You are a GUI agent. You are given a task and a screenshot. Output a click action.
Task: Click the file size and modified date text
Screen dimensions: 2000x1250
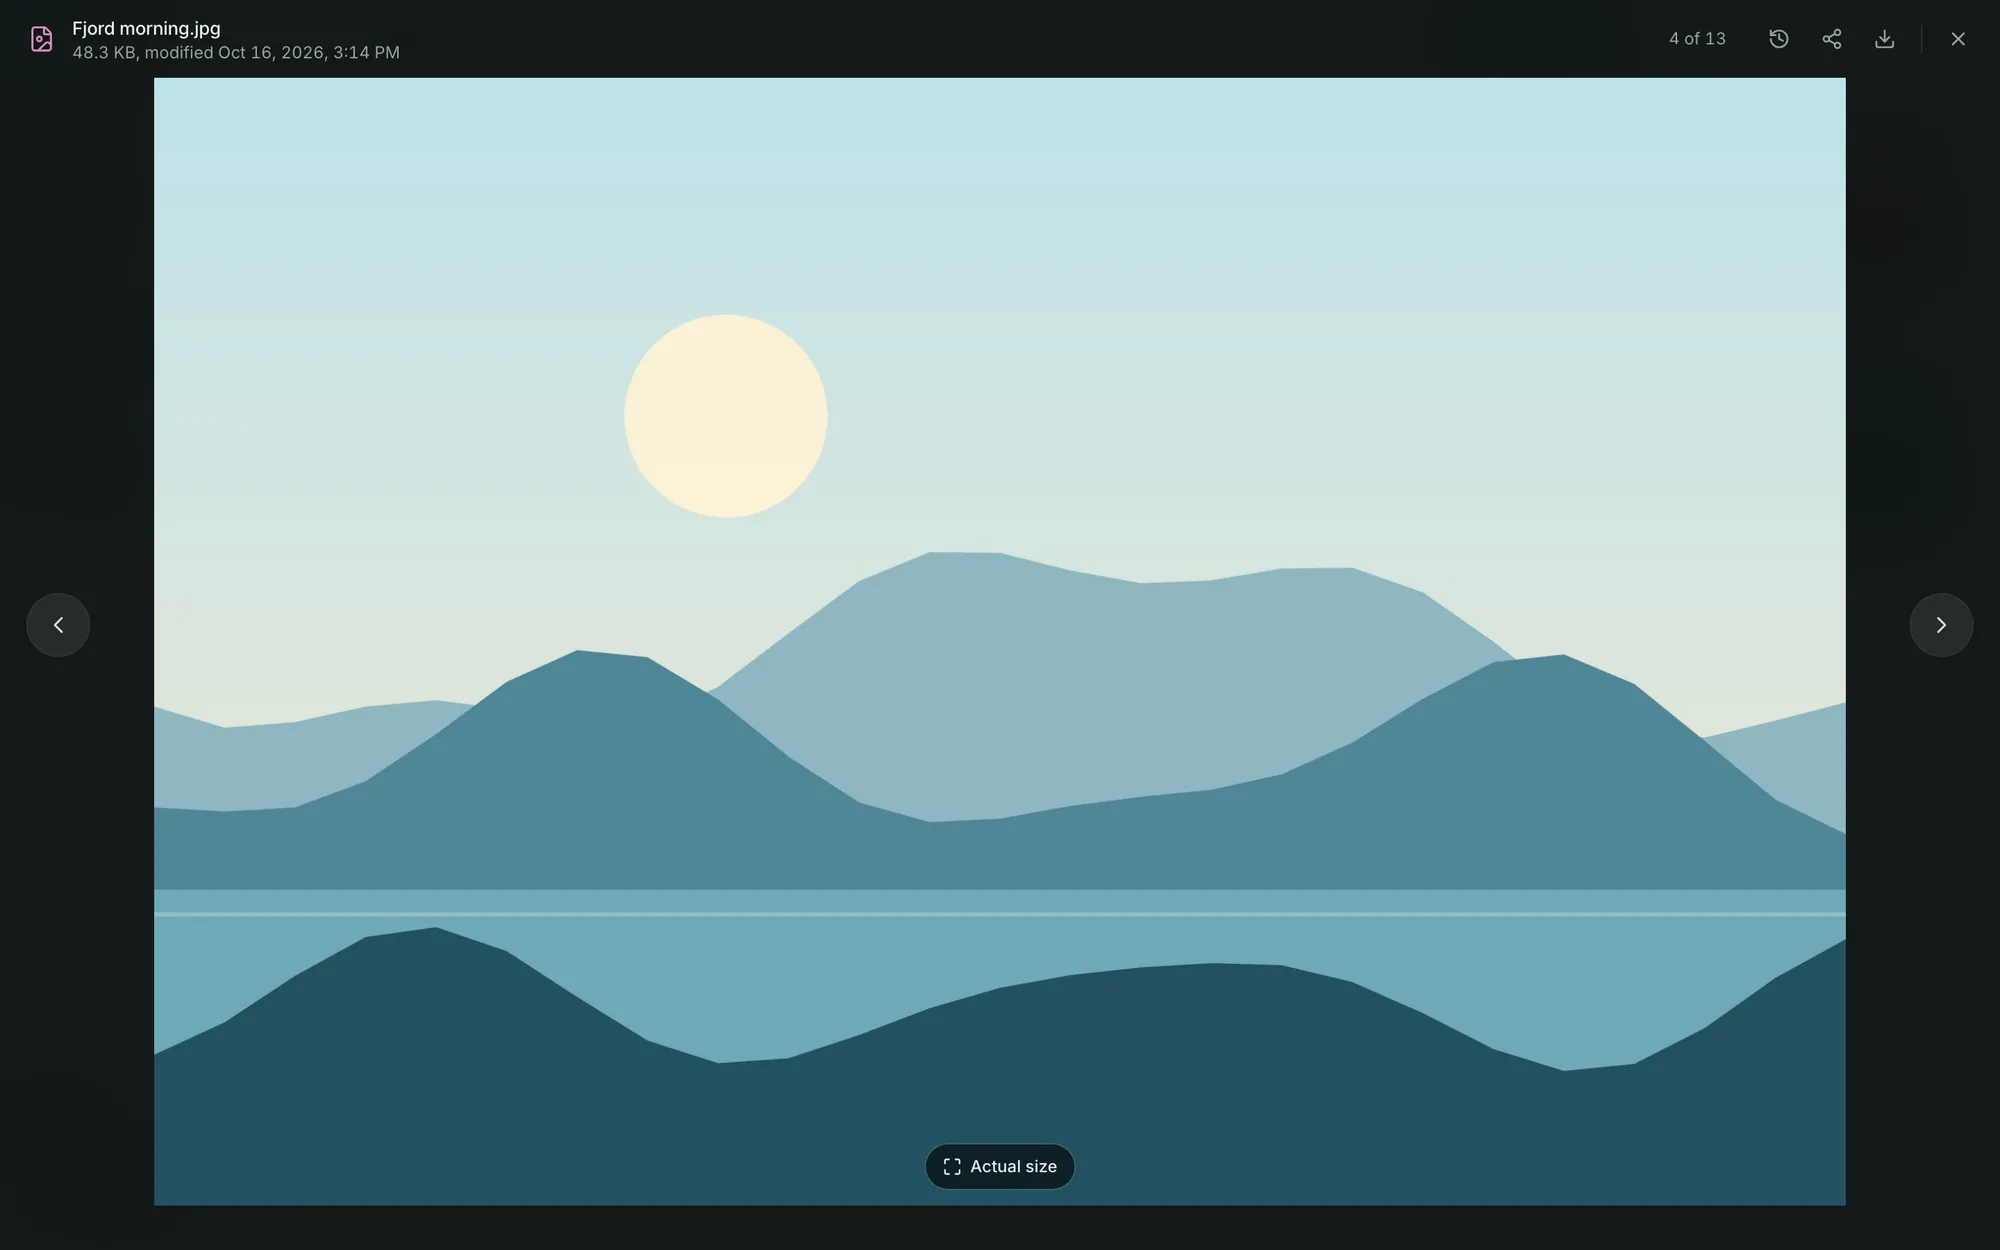coord(236,52)
